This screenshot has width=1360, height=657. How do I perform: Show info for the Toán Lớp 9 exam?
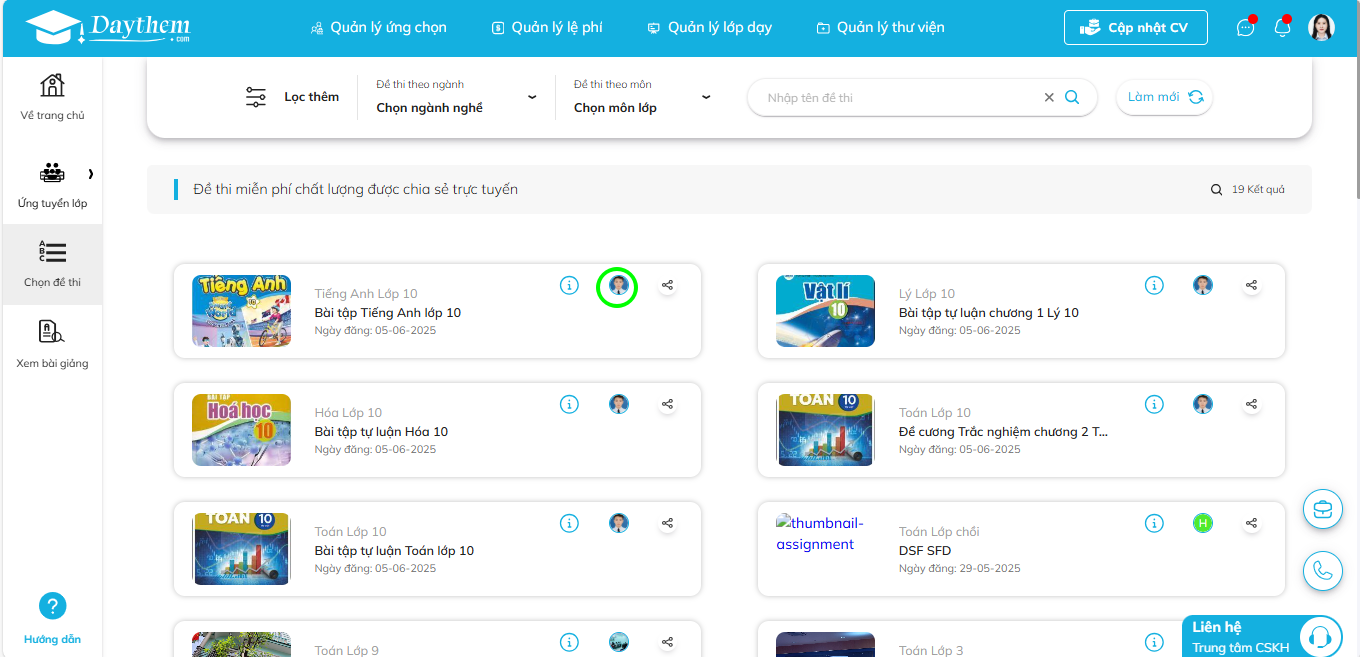tap(569, 642)
